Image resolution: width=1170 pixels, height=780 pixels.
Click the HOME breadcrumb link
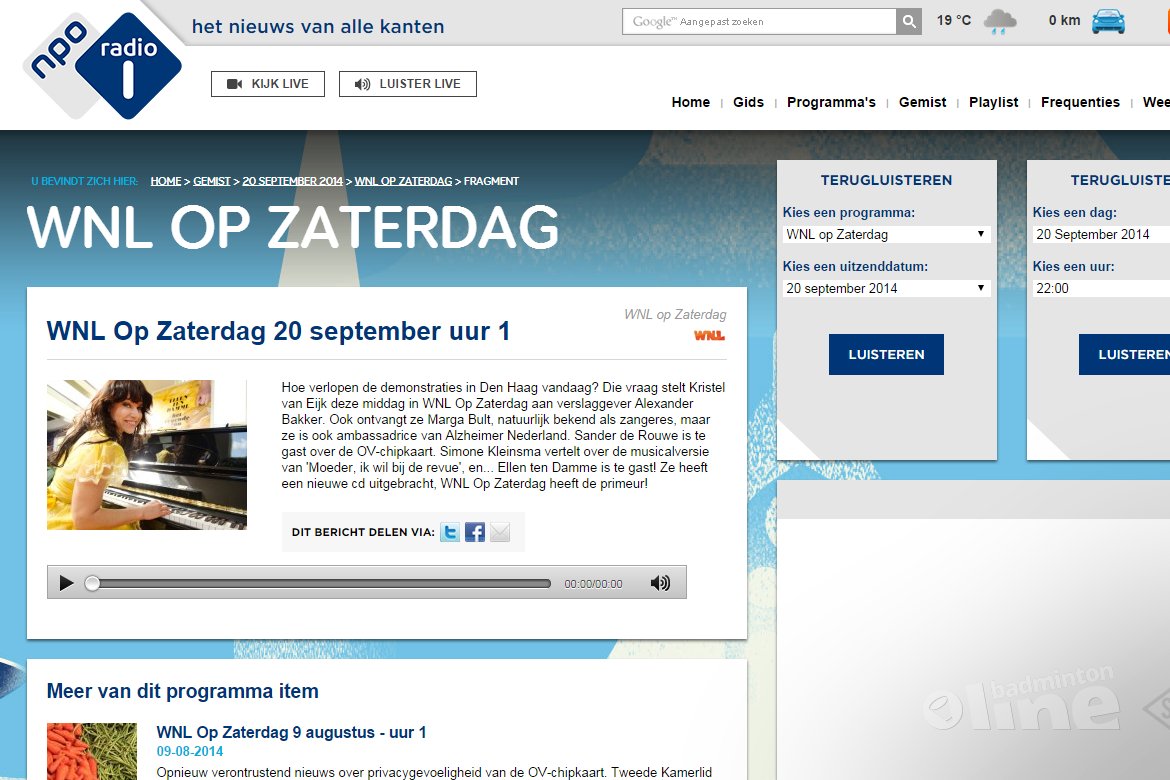pyautogui.click(x=166, y=181)
